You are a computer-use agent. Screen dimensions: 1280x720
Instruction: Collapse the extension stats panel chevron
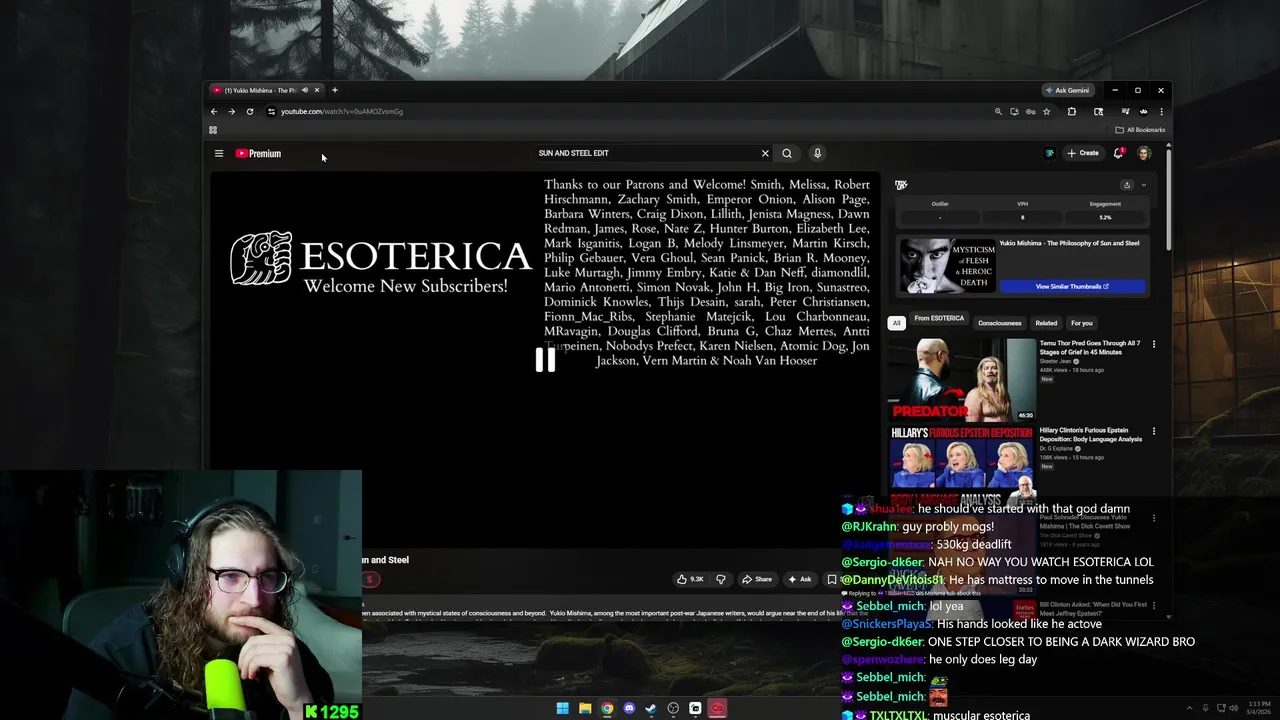pyautogui.click(x=1144, y=185)
